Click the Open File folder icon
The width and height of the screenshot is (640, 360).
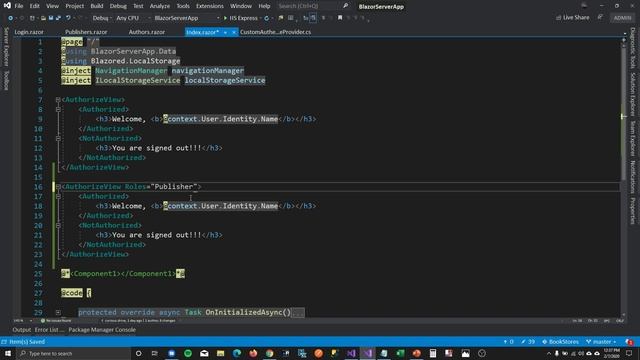coord(43,18)
